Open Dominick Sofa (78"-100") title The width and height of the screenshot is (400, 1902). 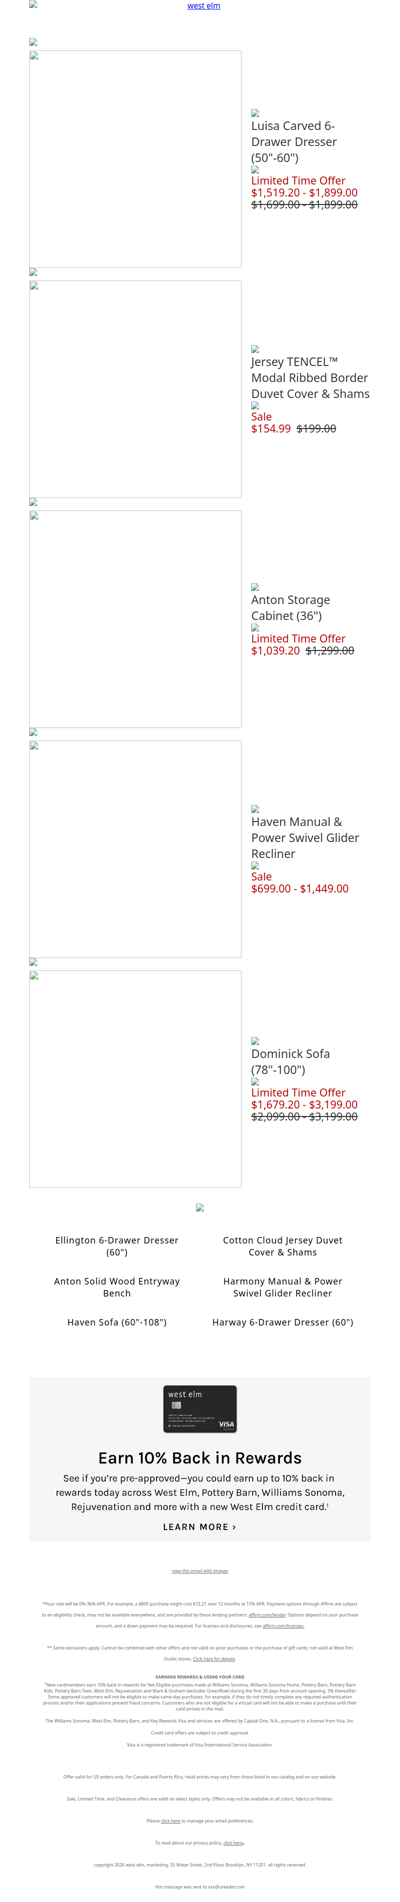(x=290, y=1062)
